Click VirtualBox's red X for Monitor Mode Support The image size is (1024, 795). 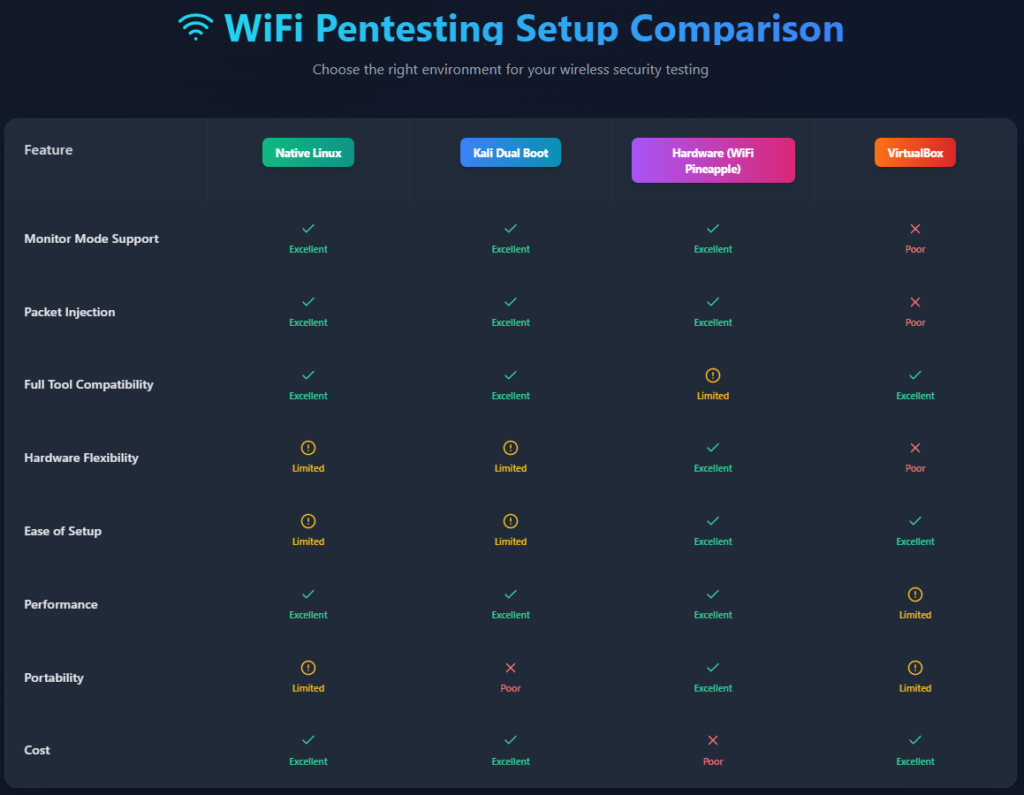coord(915,229)
